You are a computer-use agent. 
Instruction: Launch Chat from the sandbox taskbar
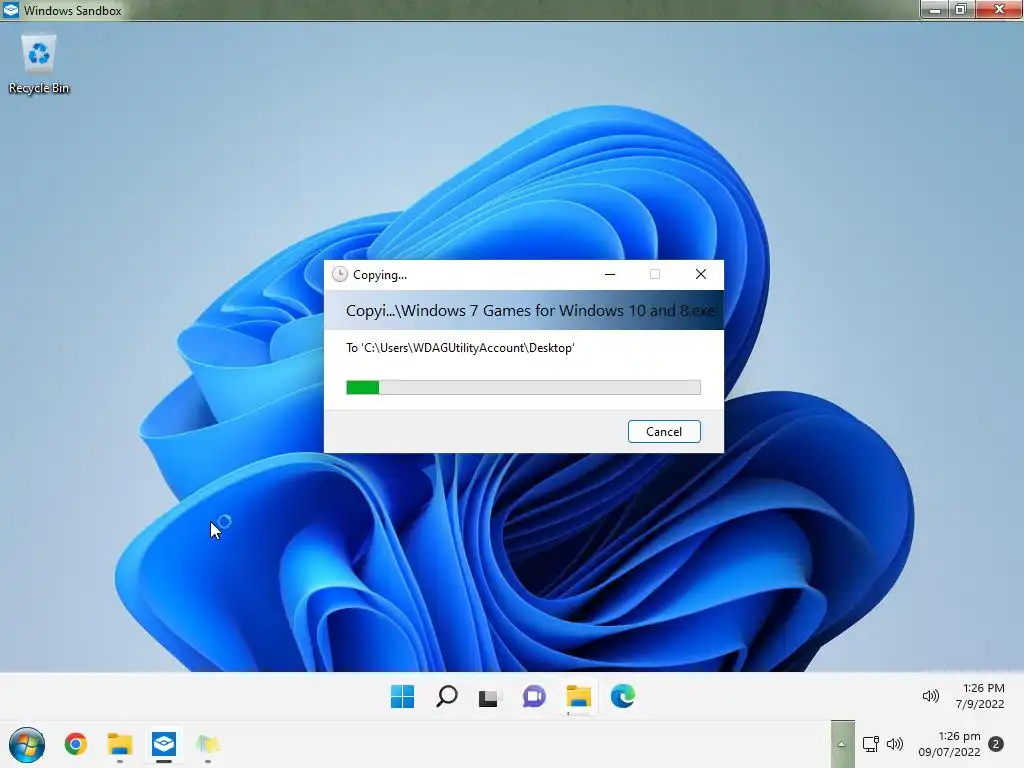534,696
